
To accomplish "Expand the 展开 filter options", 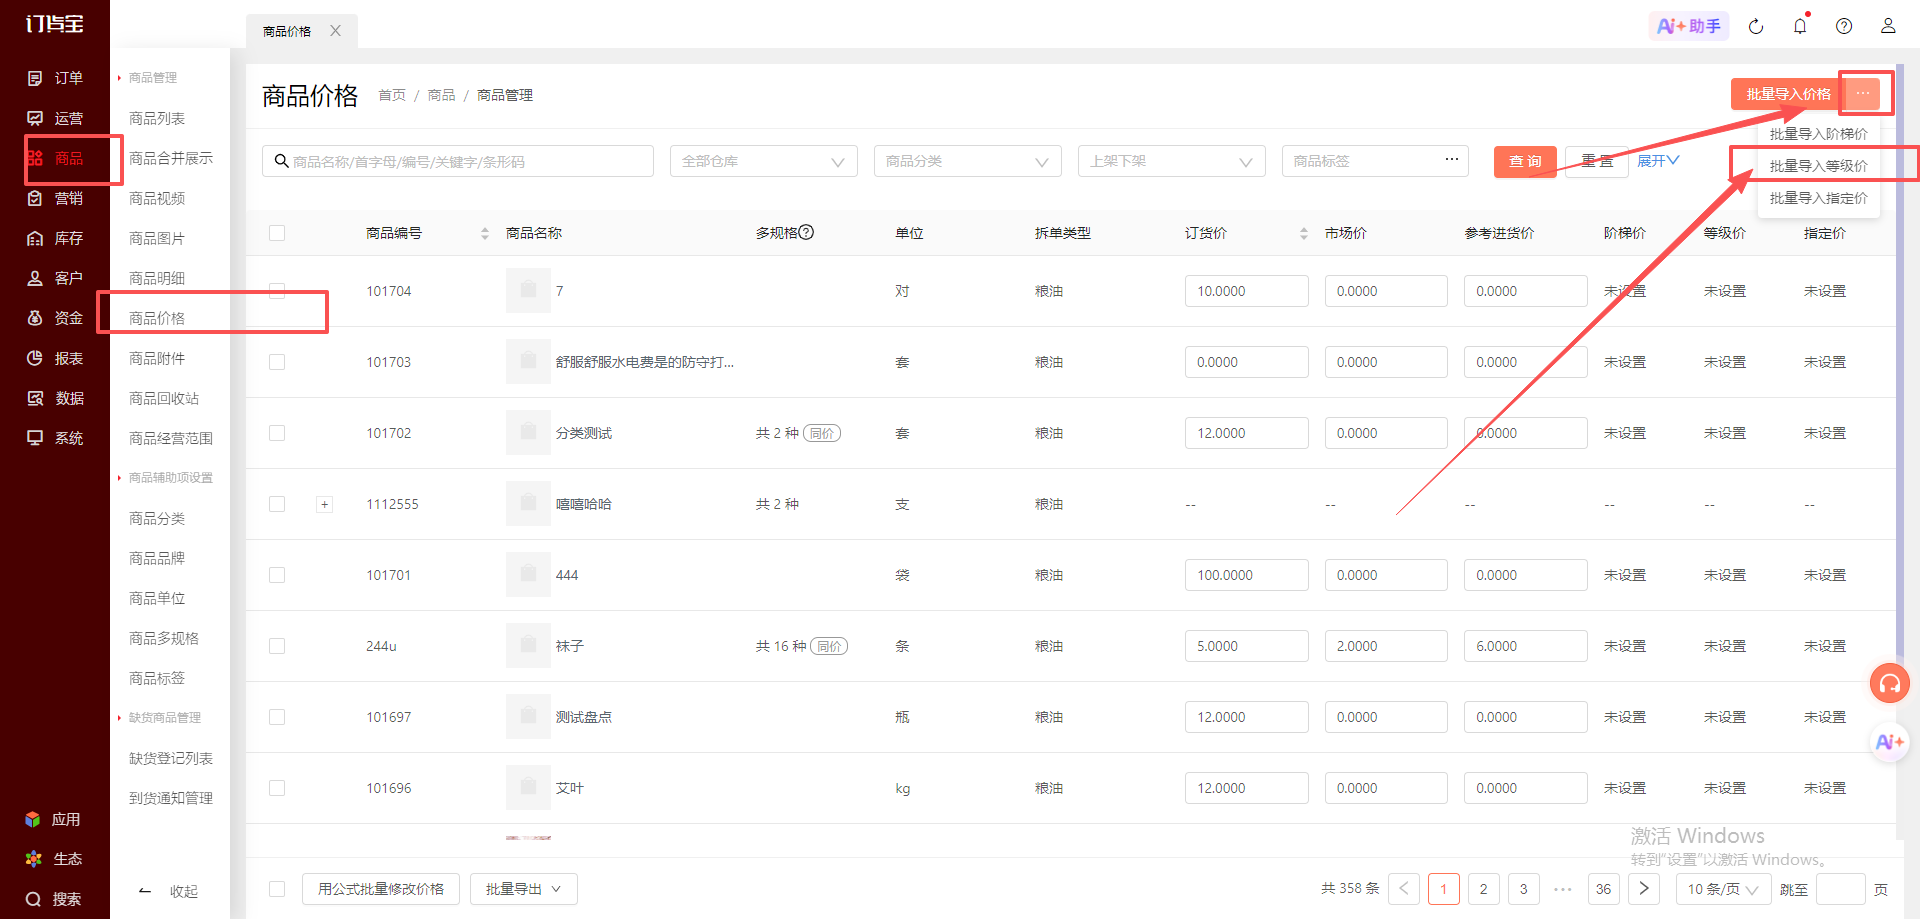I will pos(1658,161).
